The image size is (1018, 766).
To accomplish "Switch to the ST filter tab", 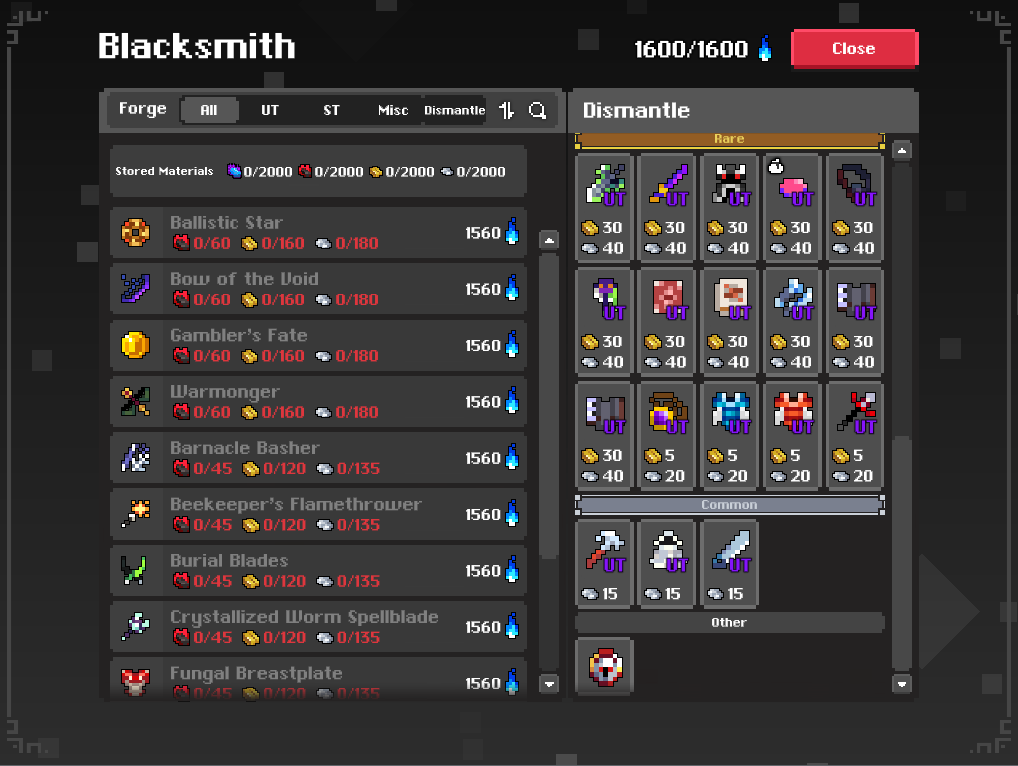I will tap(332, 110).
